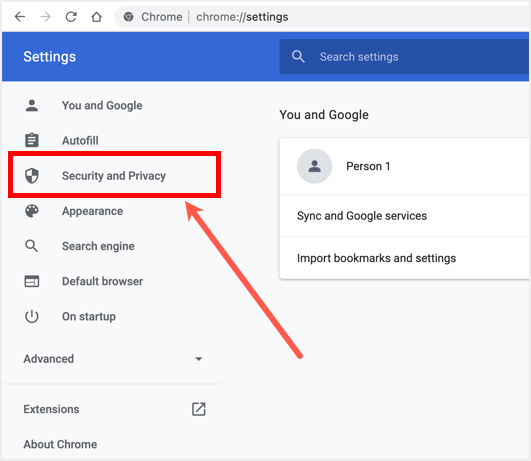Open About Chrome
Image resolution: width=531 pixels, height=461 pixels.
(60, 444)
